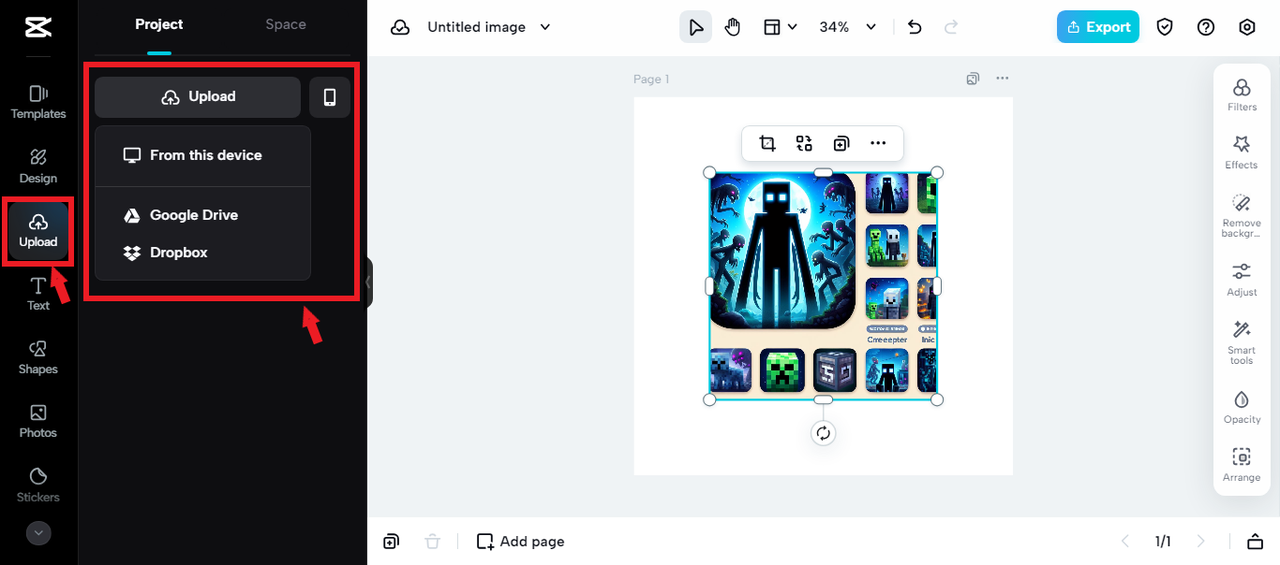Click the Upload button in panel
This screenshot has height=565, width=1280.
[198, 97]
